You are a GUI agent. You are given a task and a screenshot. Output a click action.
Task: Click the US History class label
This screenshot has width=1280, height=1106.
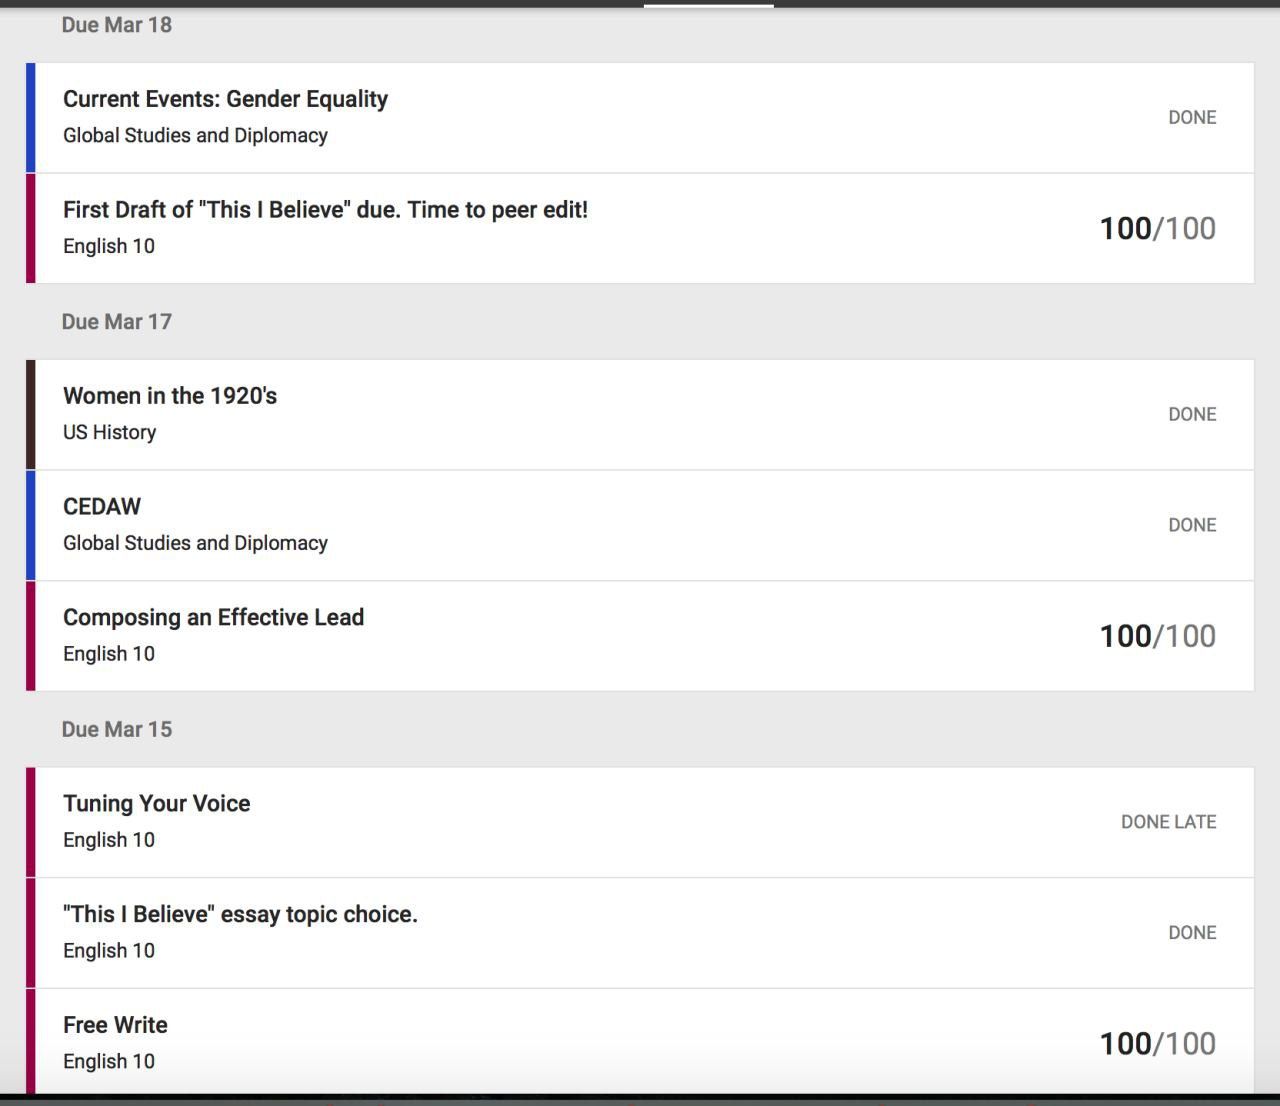(x=110, y=433)
